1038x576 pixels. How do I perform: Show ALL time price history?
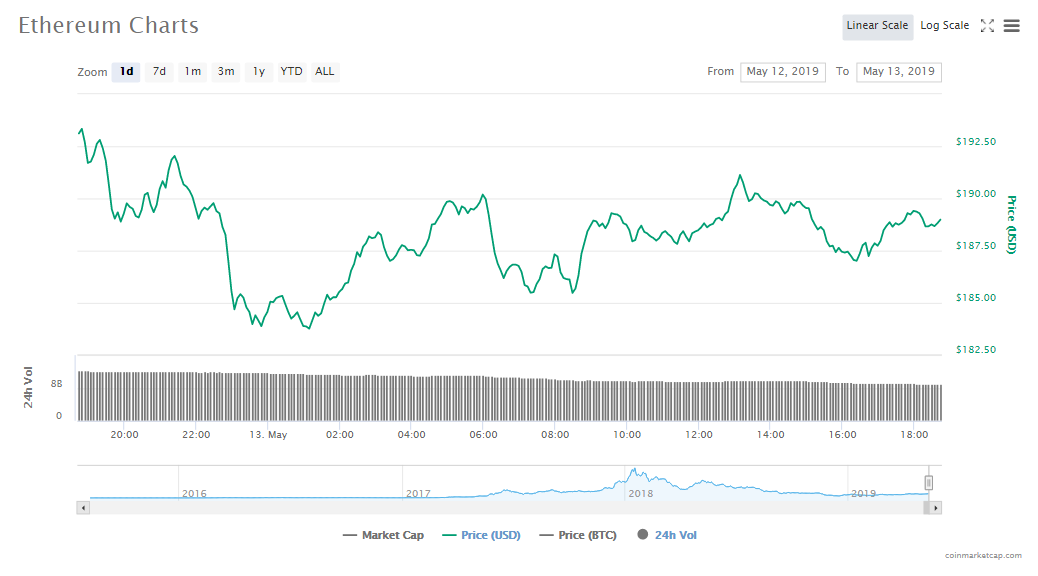pyautogui.click(x=325, y=72)
